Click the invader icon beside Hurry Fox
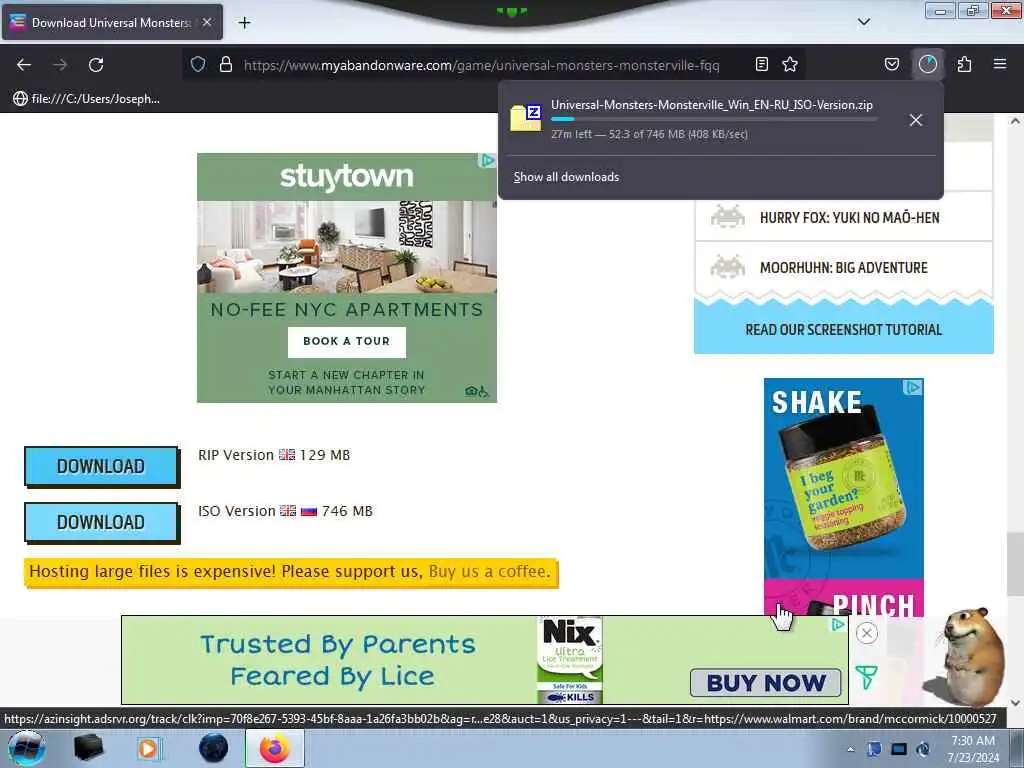The height and width of the screenshot is (768, 1024). 728,217
